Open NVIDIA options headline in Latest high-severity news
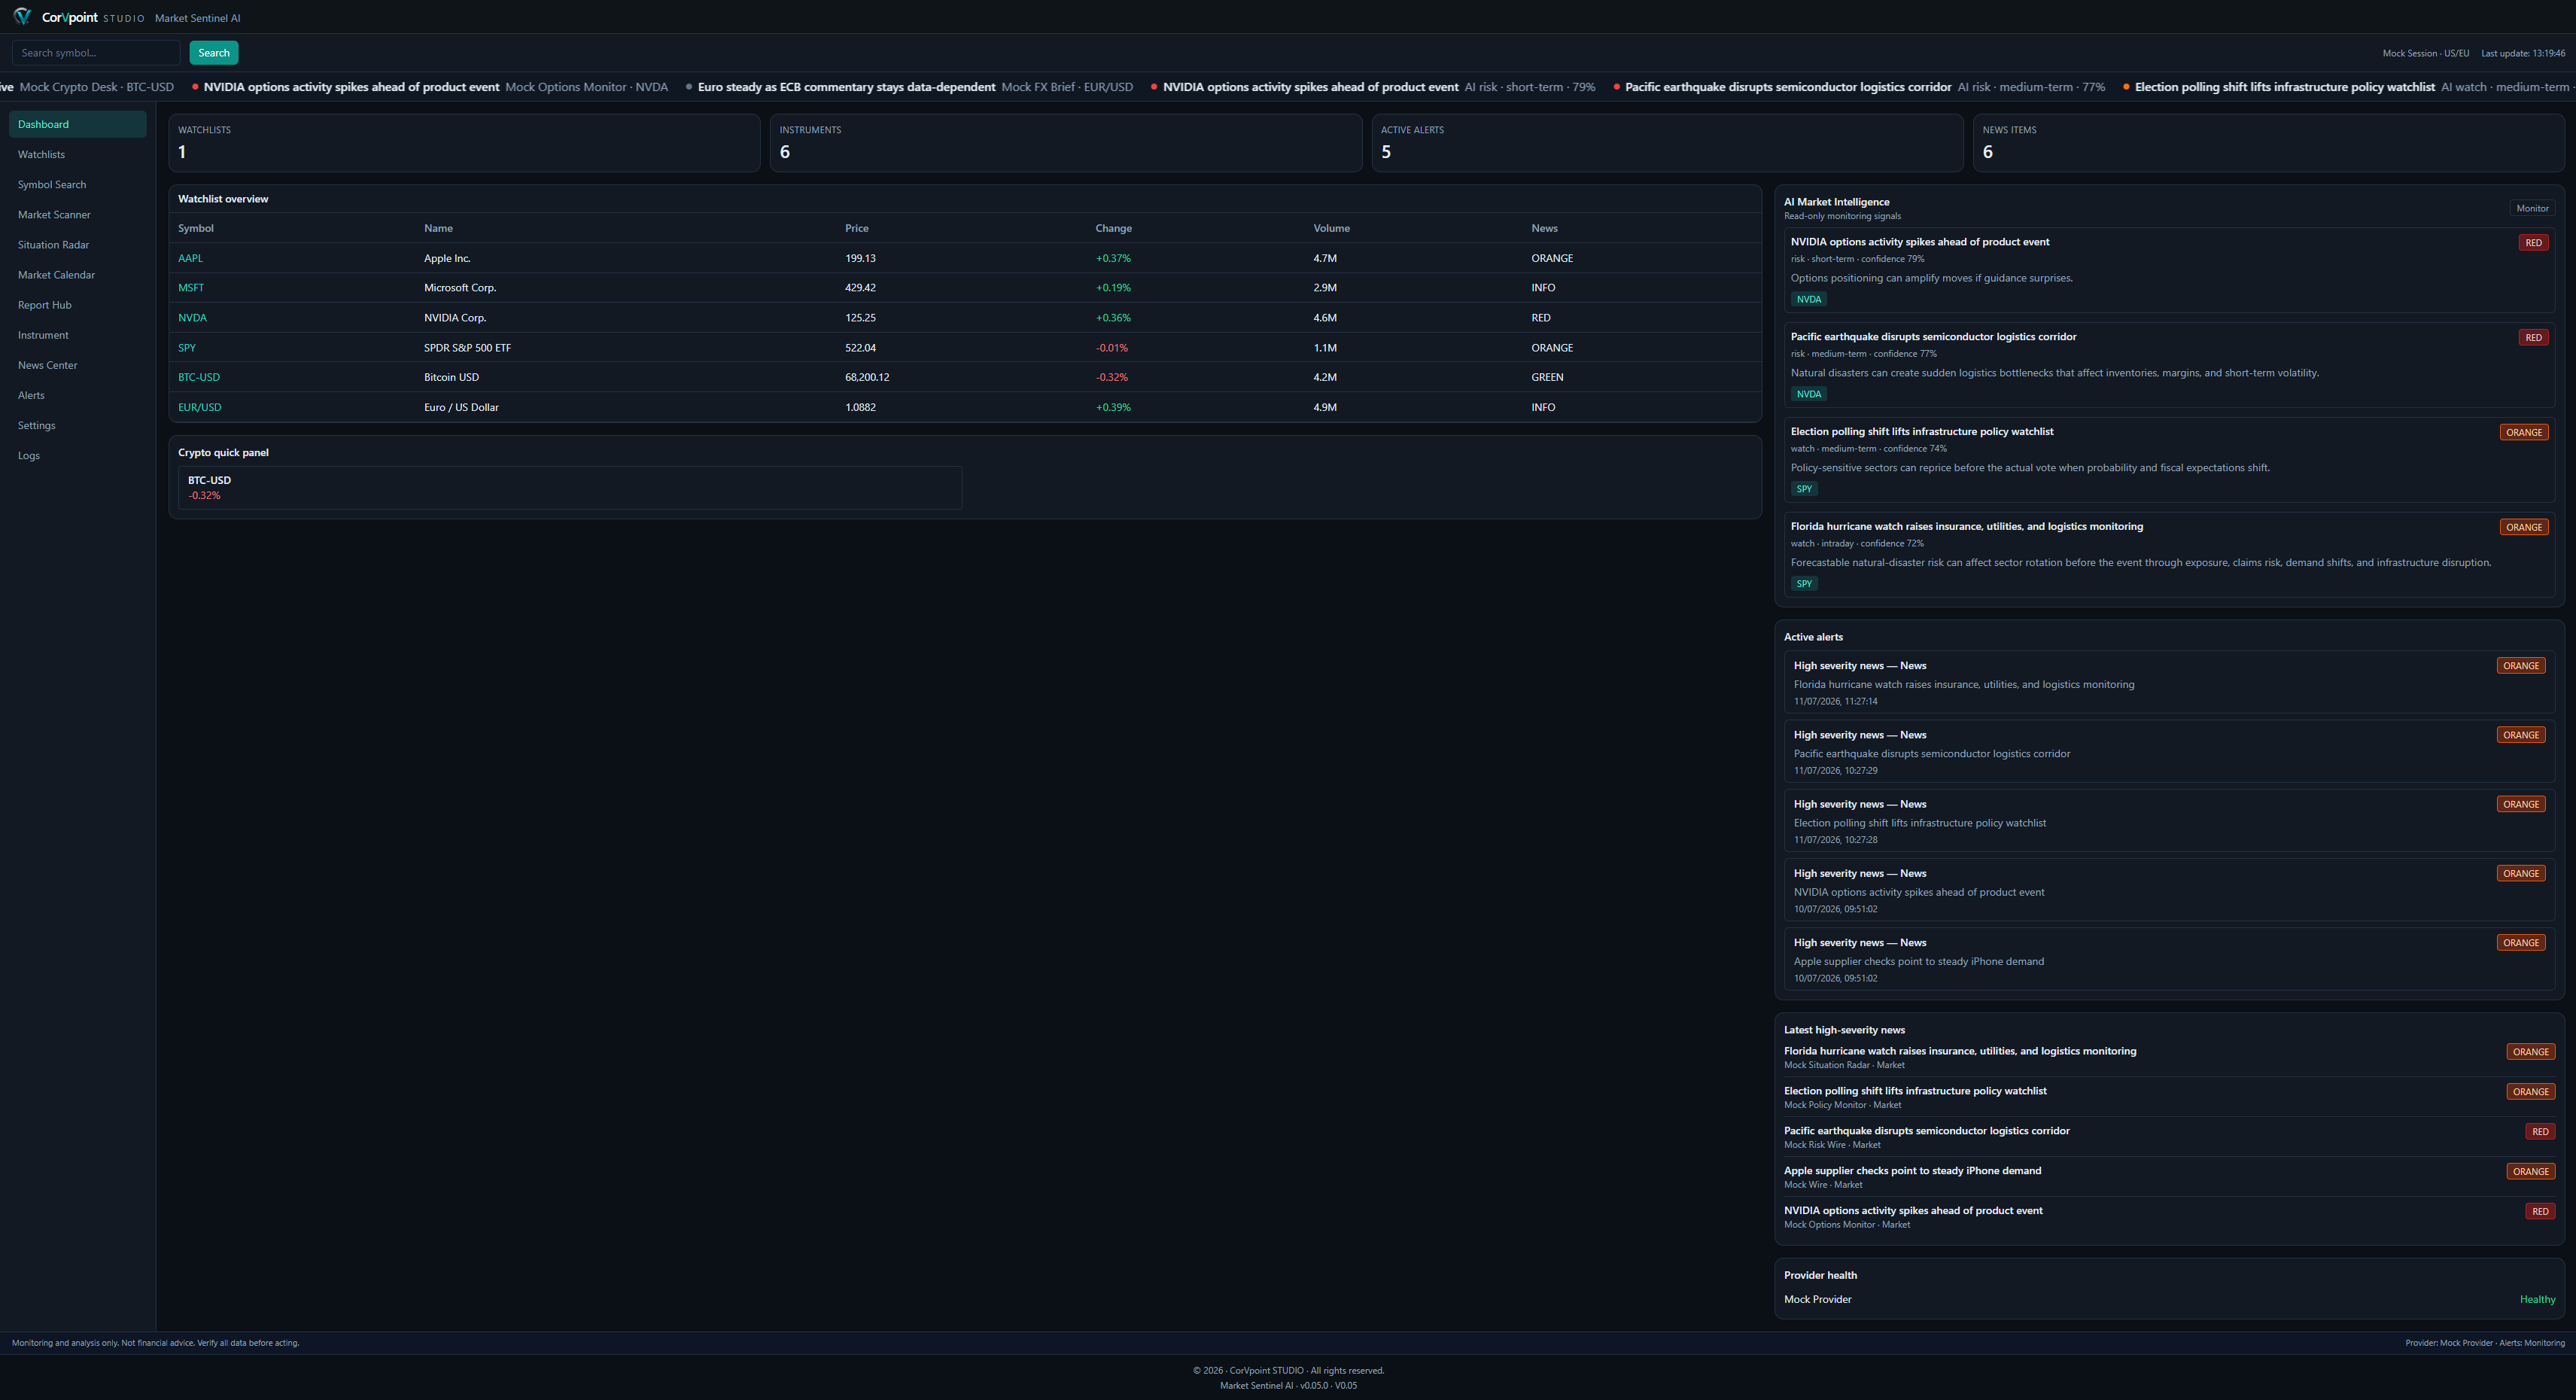The height and width of the screenshot is (1400, 2576). (x=1913, y=1211)
